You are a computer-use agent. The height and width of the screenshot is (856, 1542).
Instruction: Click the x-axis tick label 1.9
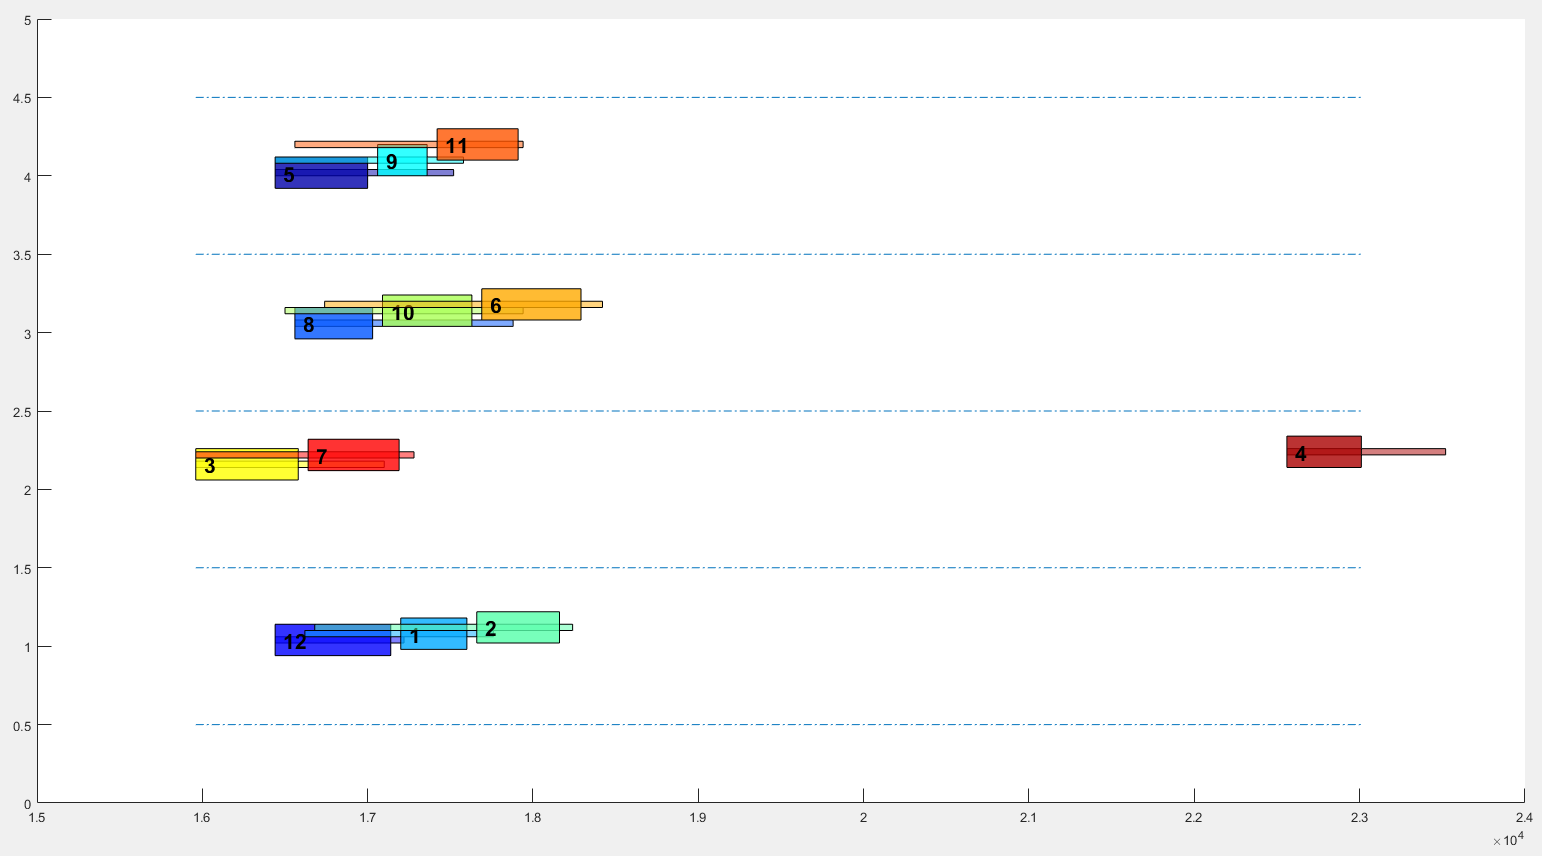click(x=698, y=818)
